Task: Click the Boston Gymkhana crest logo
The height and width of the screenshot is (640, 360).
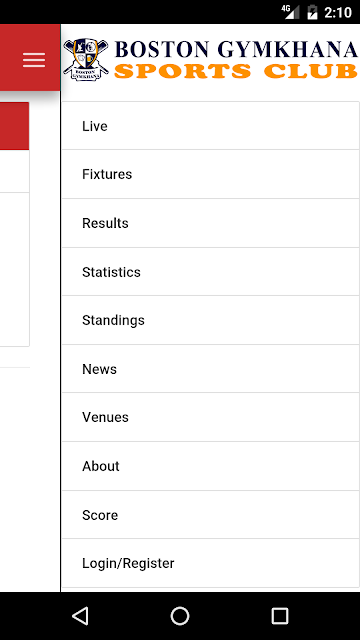Action: (86, 60)
